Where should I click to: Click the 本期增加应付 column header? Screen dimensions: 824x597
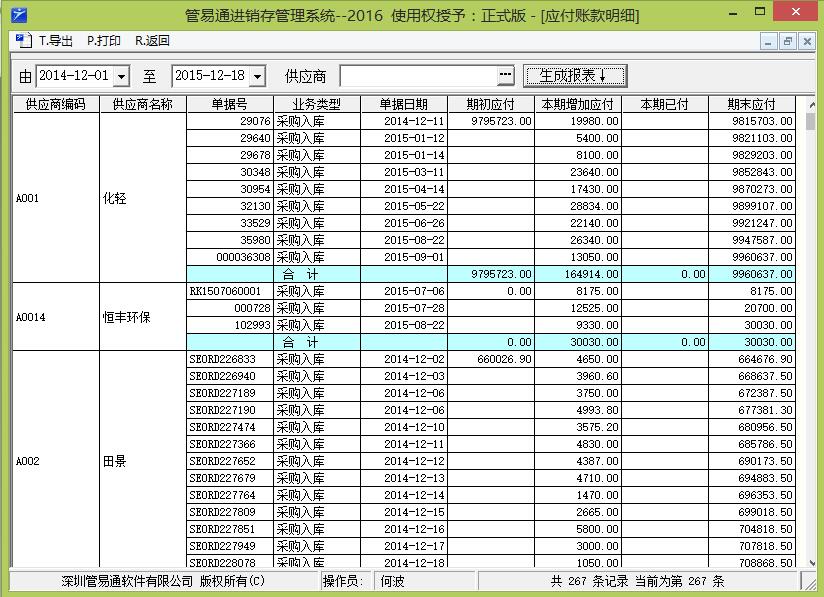(x=578, y=104)
